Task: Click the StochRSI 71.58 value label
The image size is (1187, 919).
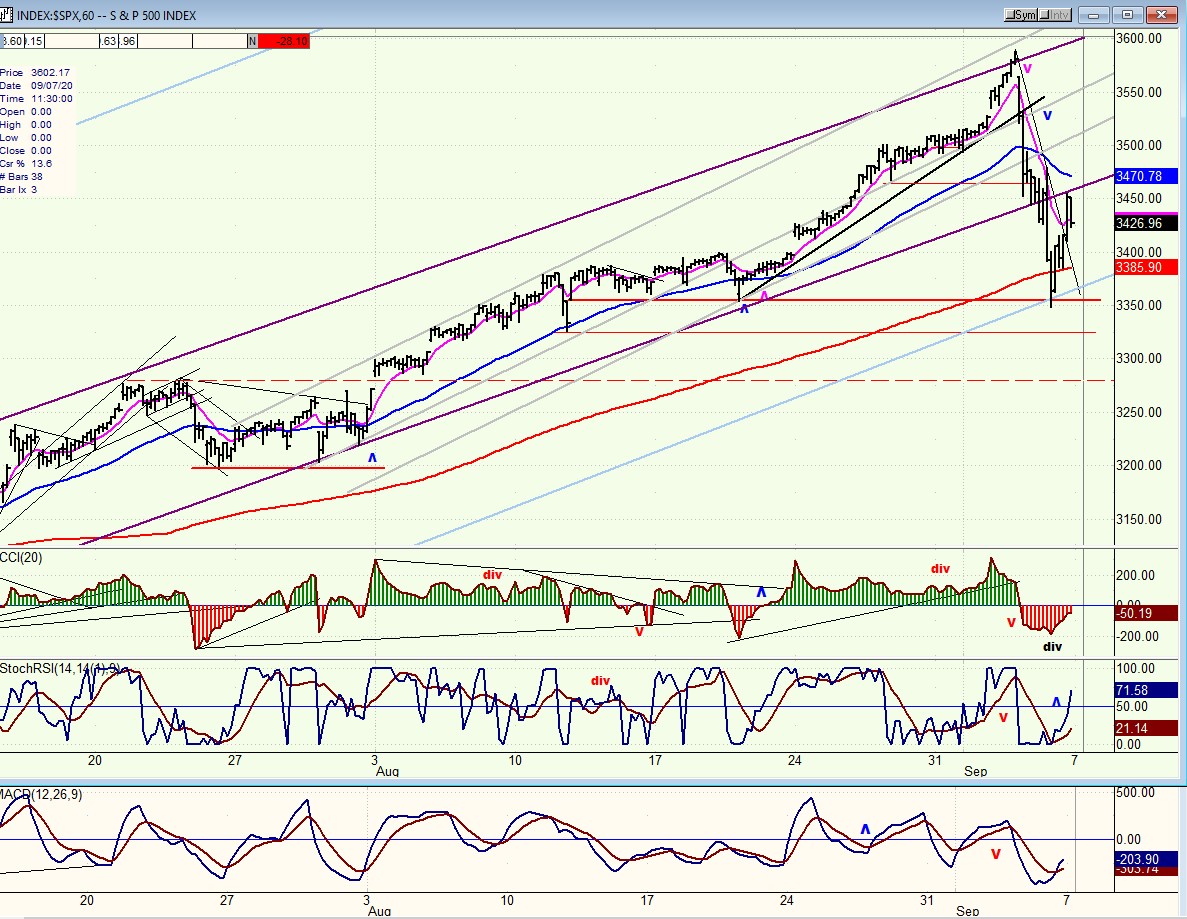Action: click(x=1145, y=690)
